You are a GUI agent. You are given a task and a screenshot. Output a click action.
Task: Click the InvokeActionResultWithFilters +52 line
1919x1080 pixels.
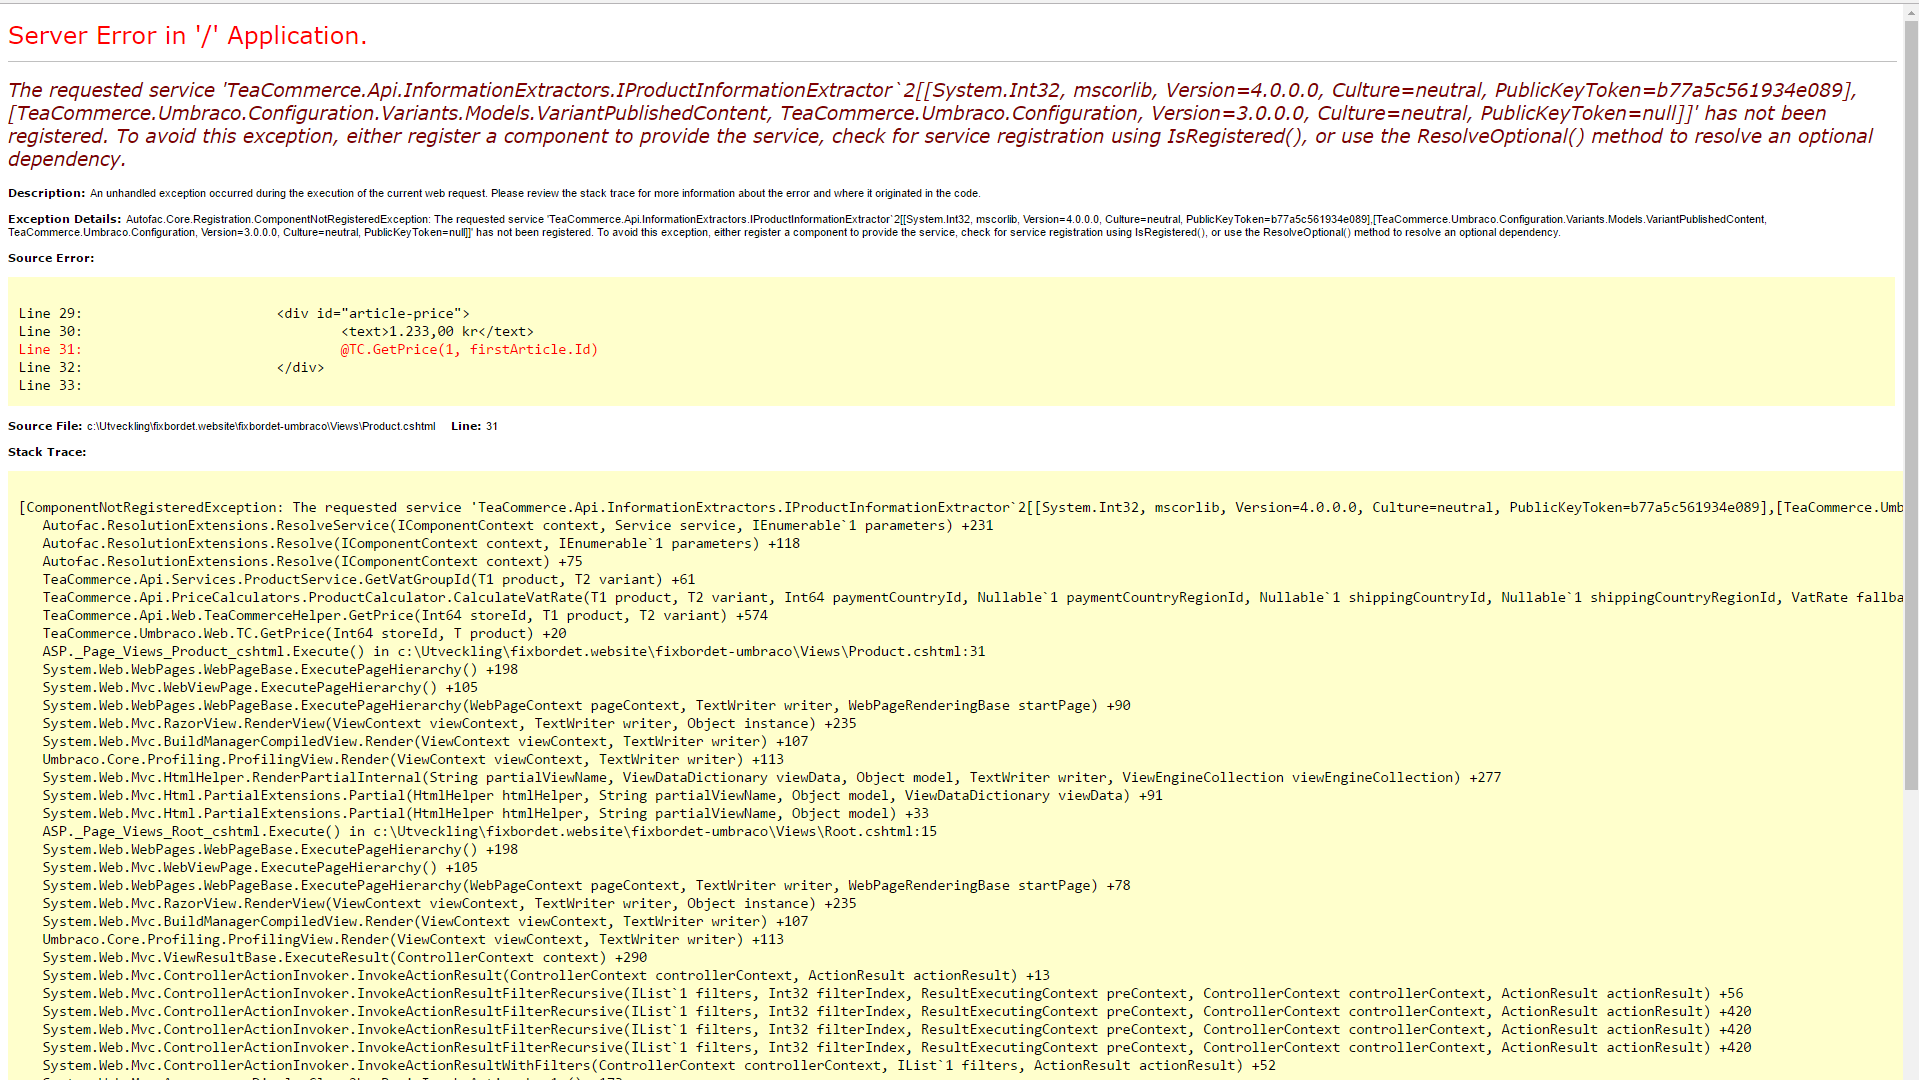point(659,1065)
